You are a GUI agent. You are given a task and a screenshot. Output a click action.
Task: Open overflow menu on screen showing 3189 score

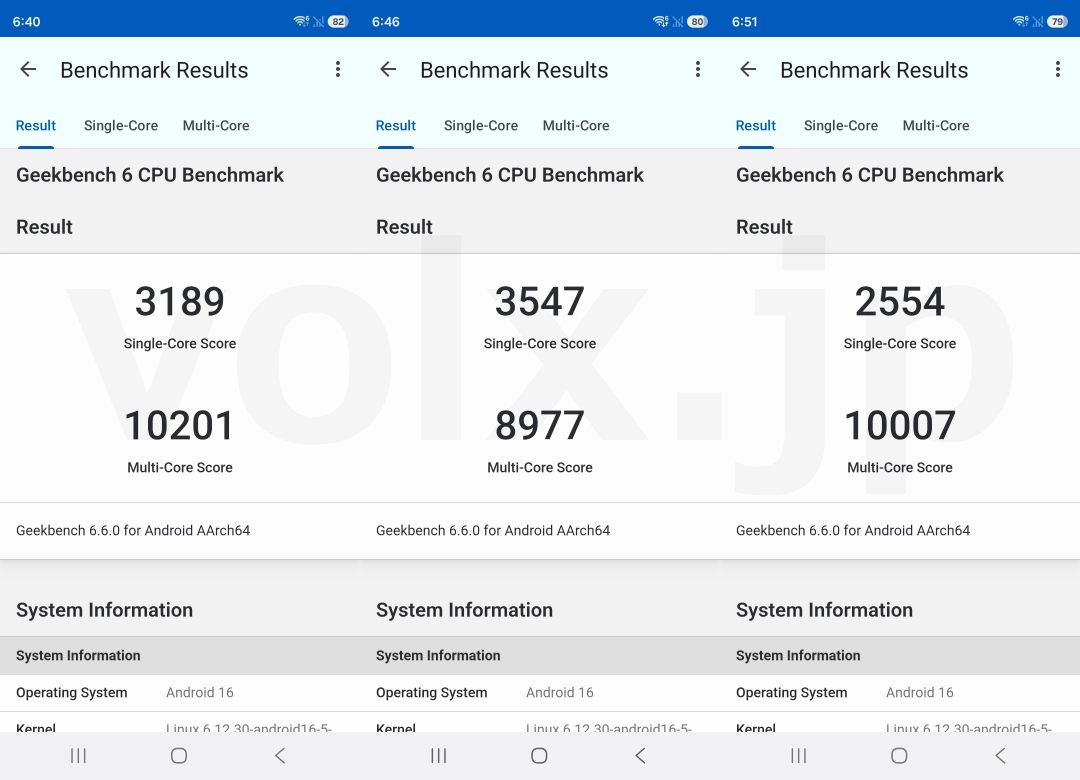click(338, 70)
